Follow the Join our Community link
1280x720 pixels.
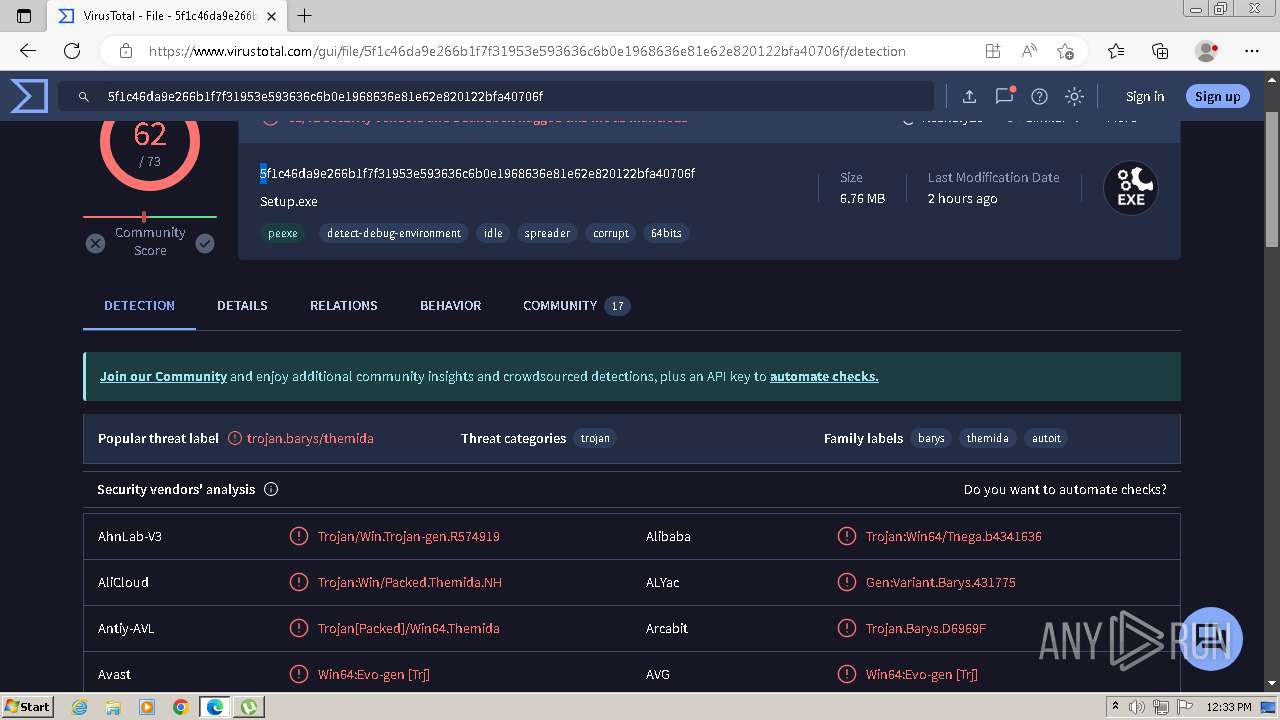click(163, 376)
